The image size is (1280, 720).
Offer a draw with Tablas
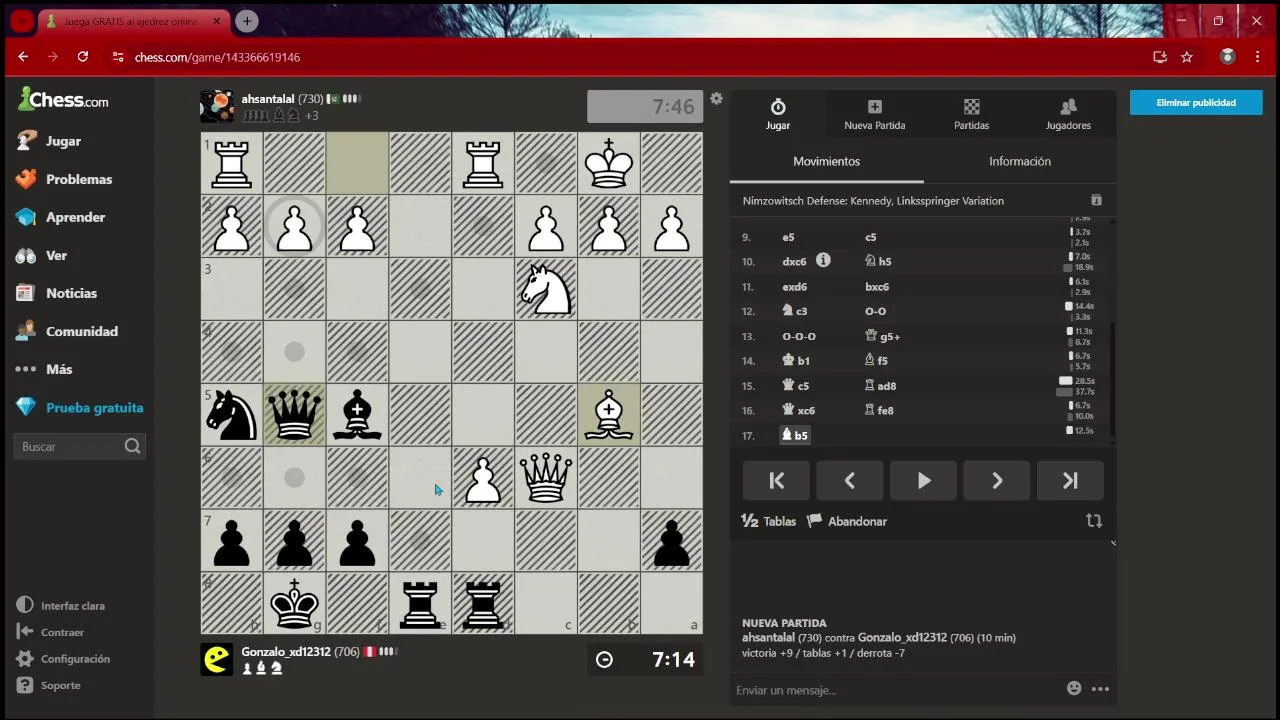(769, 521)
